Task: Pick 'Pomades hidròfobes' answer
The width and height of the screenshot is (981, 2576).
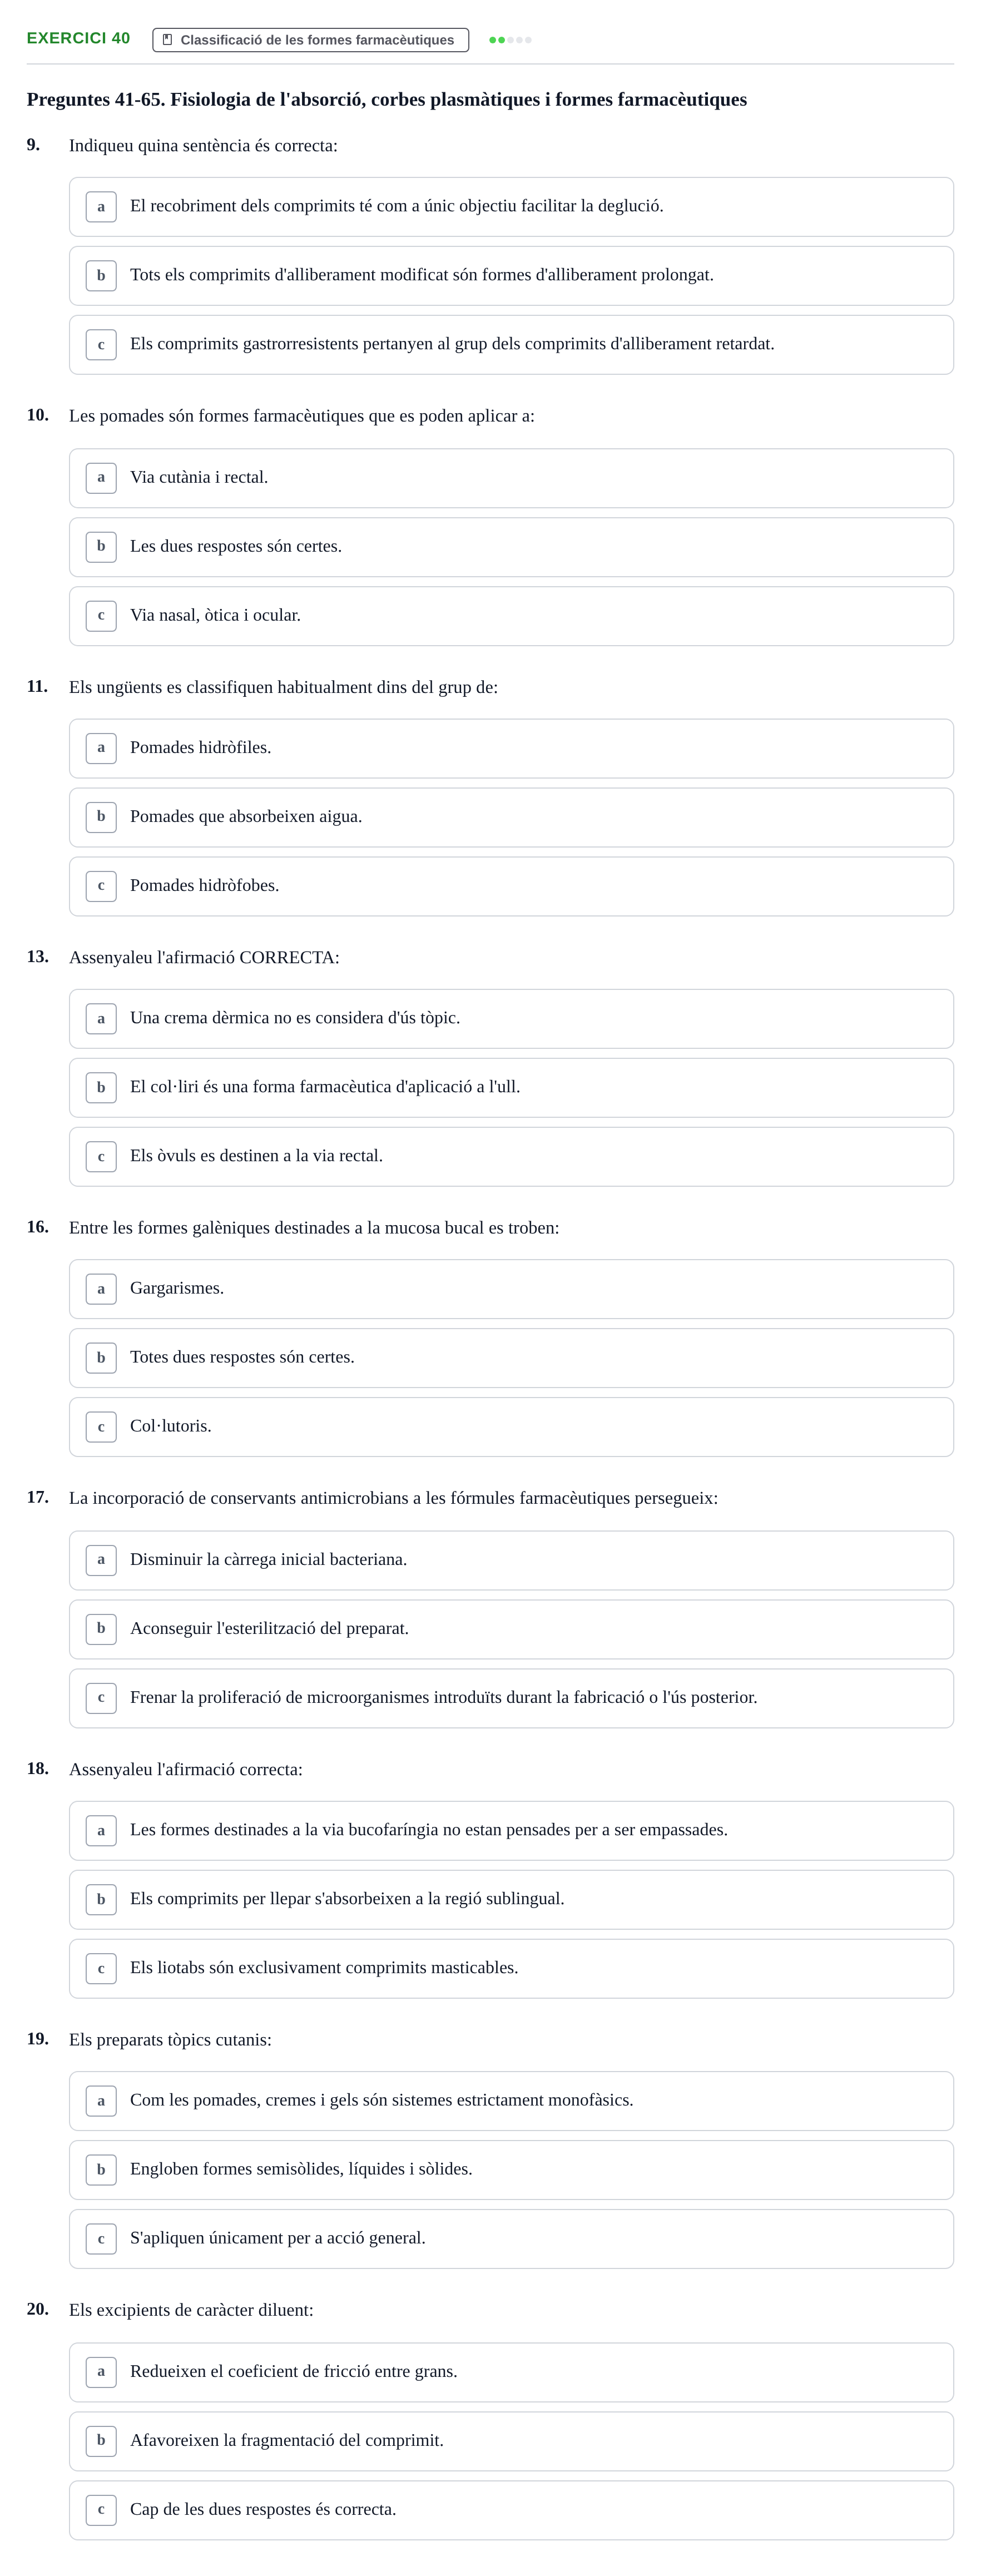Action: click(511, 886)
